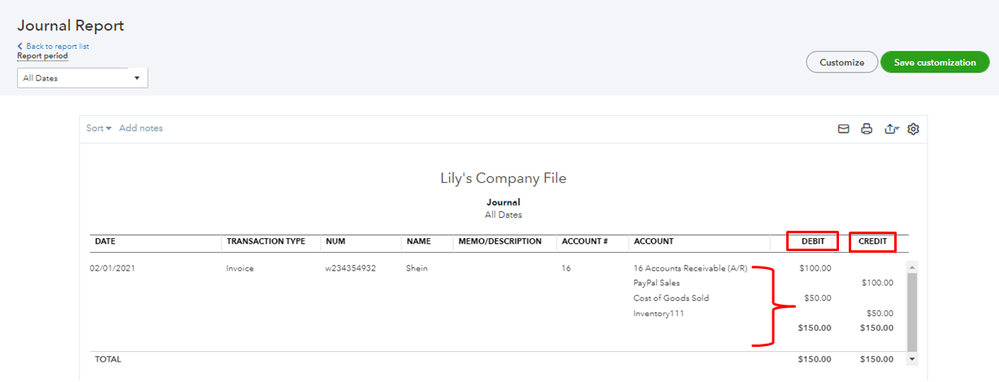Viewport: 999px width, 382px height.
Task: Click the $50.00 Inventory111 credit amount
Action: click(x=879, y=313)
